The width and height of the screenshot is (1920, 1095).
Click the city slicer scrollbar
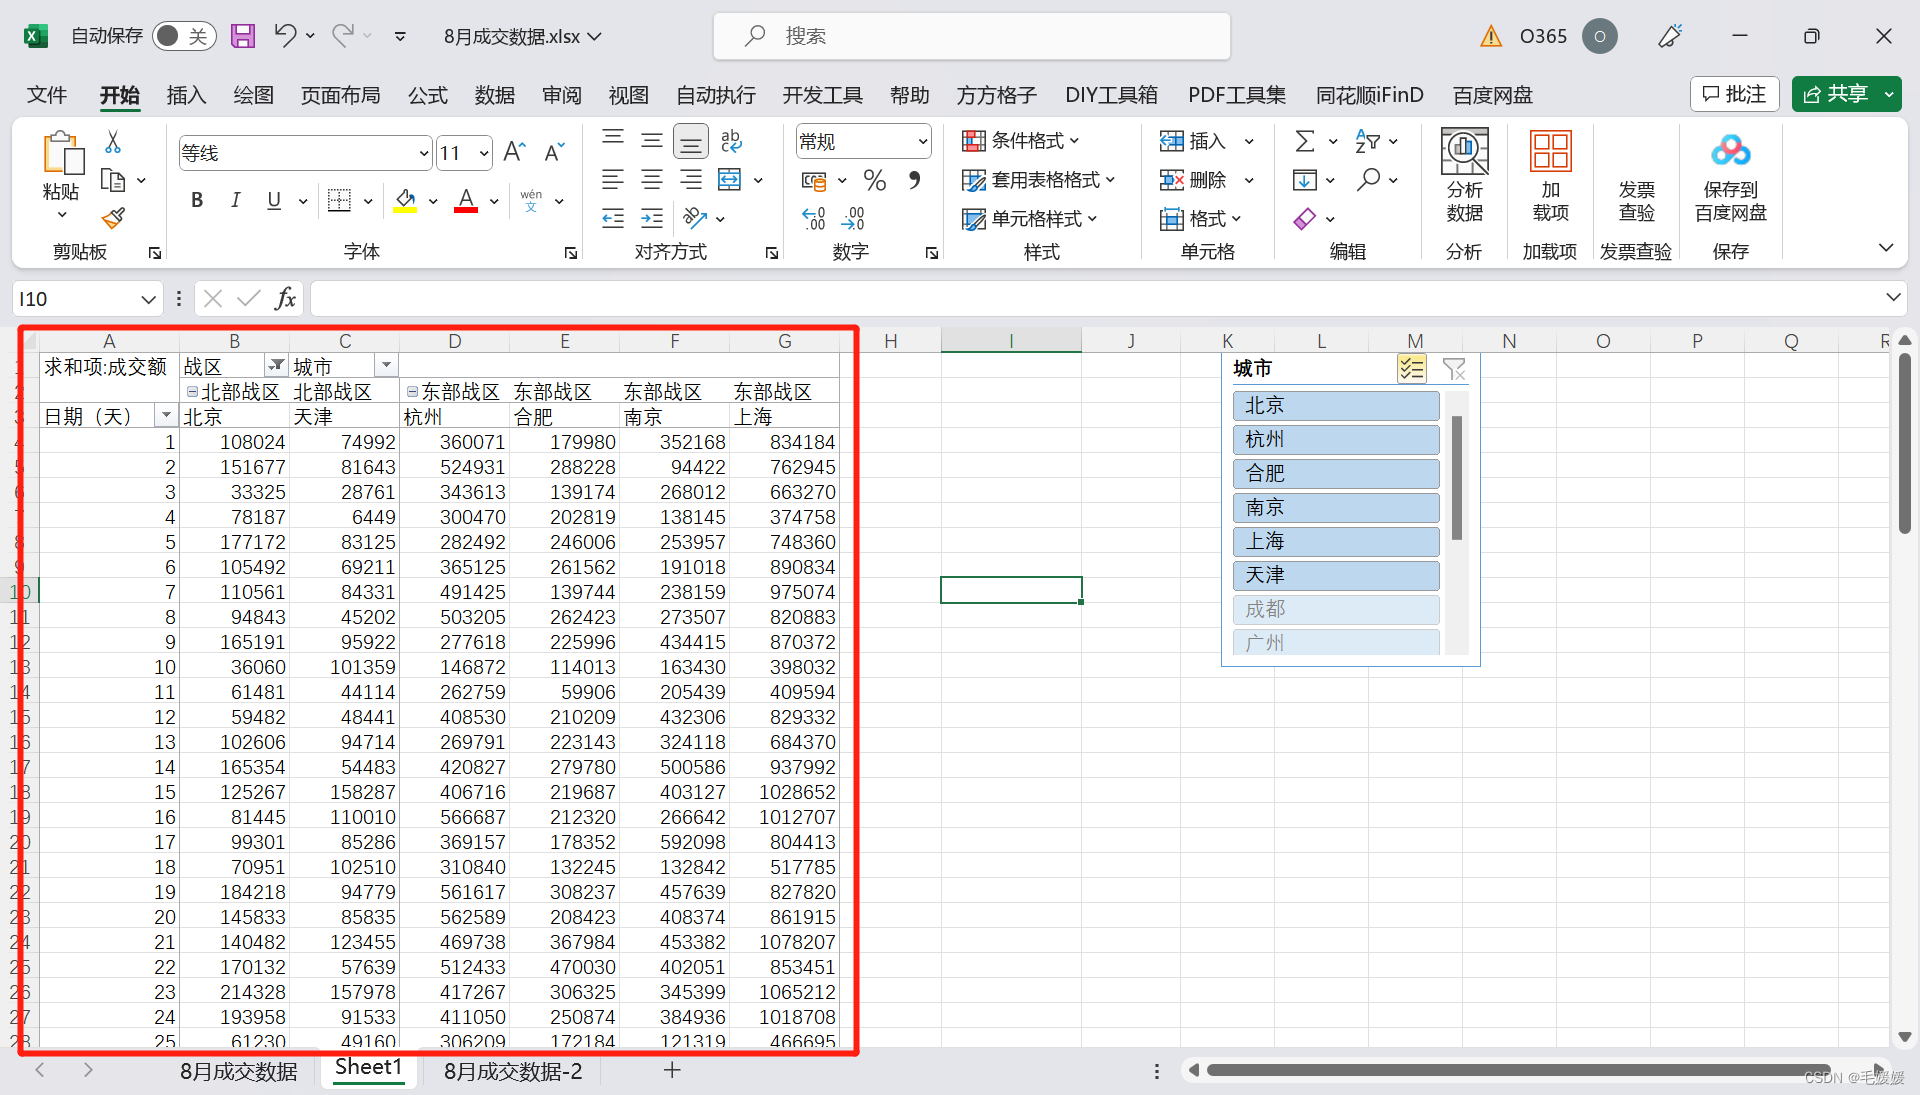pos(1457,478)
